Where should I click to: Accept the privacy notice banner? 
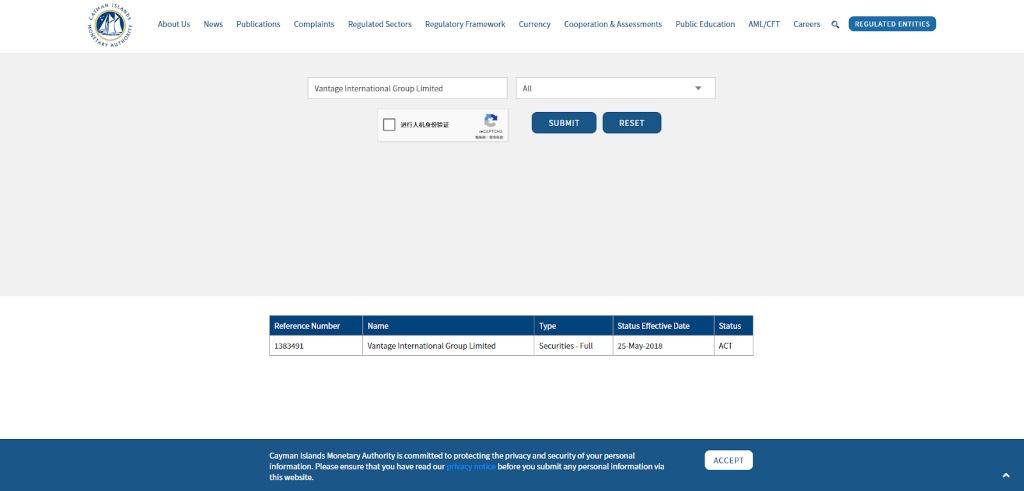tap(728, 460)
